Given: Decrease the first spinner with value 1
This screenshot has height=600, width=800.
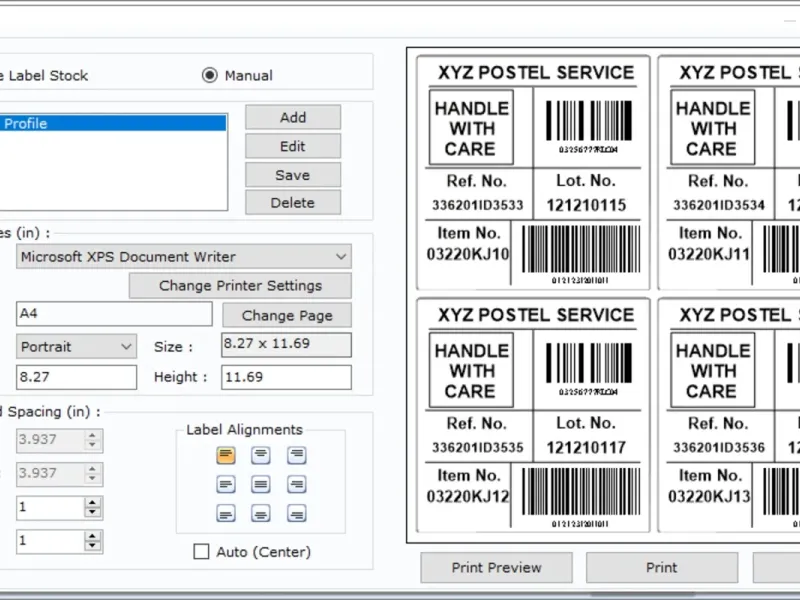Looking at the screenshot, I should (x=92, y=513).
